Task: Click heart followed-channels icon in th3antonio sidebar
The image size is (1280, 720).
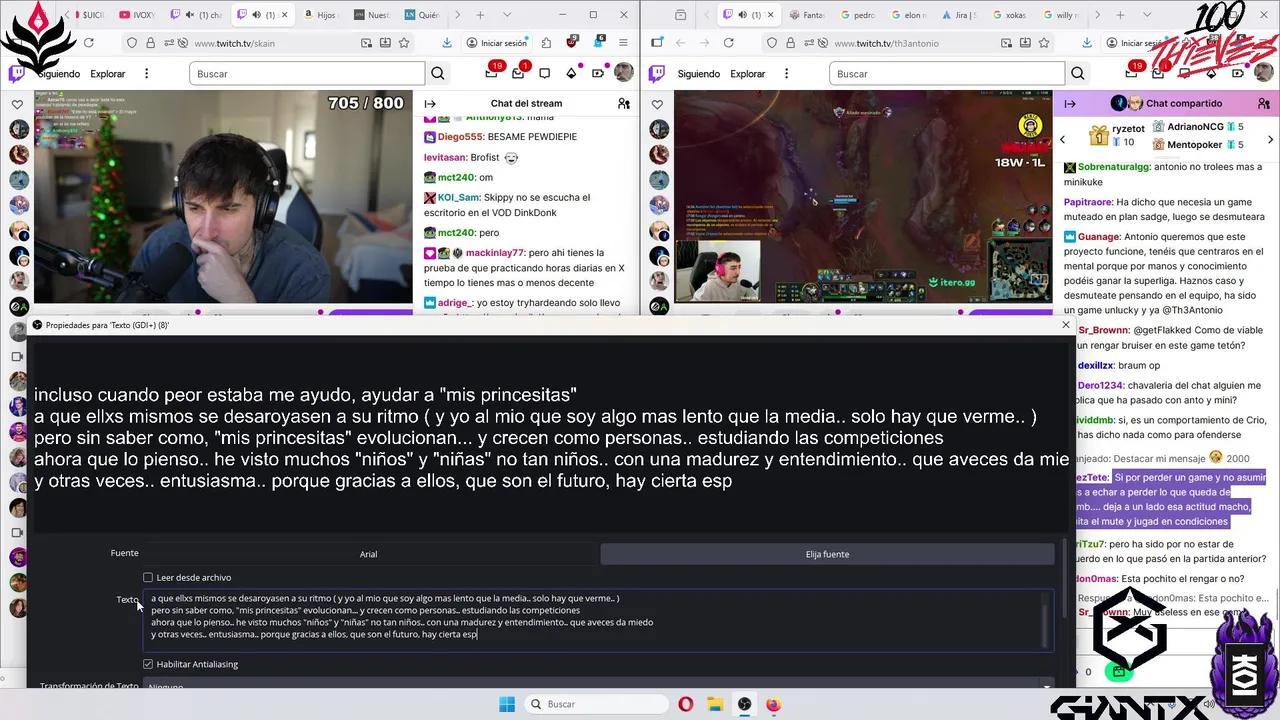Action: 657,104
